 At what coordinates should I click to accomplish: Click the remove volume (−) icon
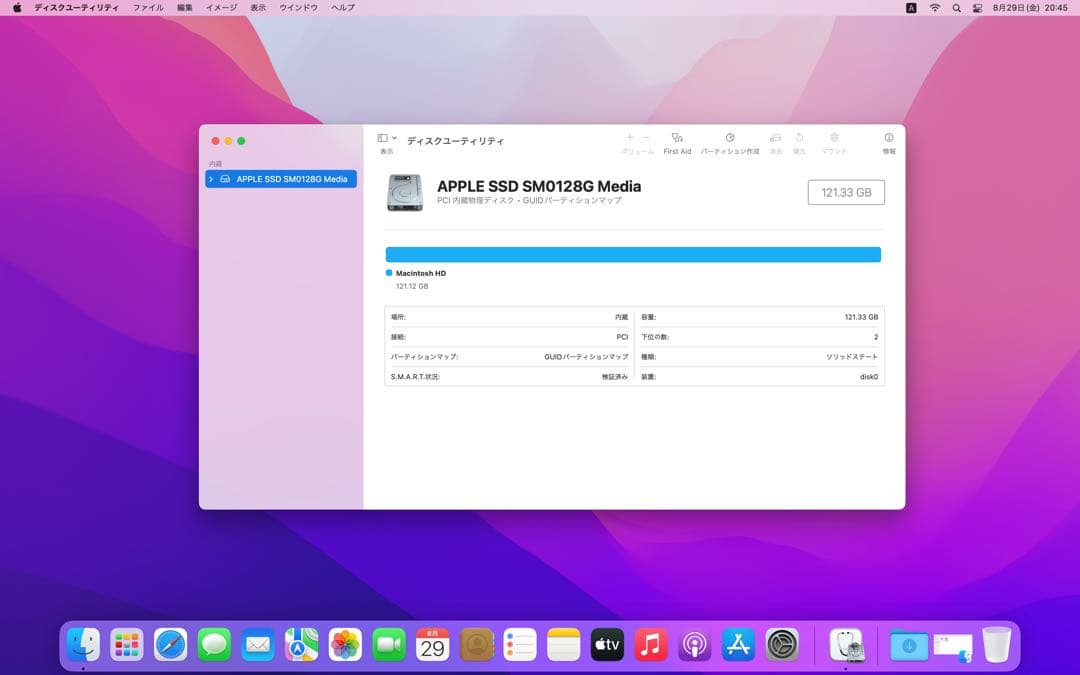point(645,137)
